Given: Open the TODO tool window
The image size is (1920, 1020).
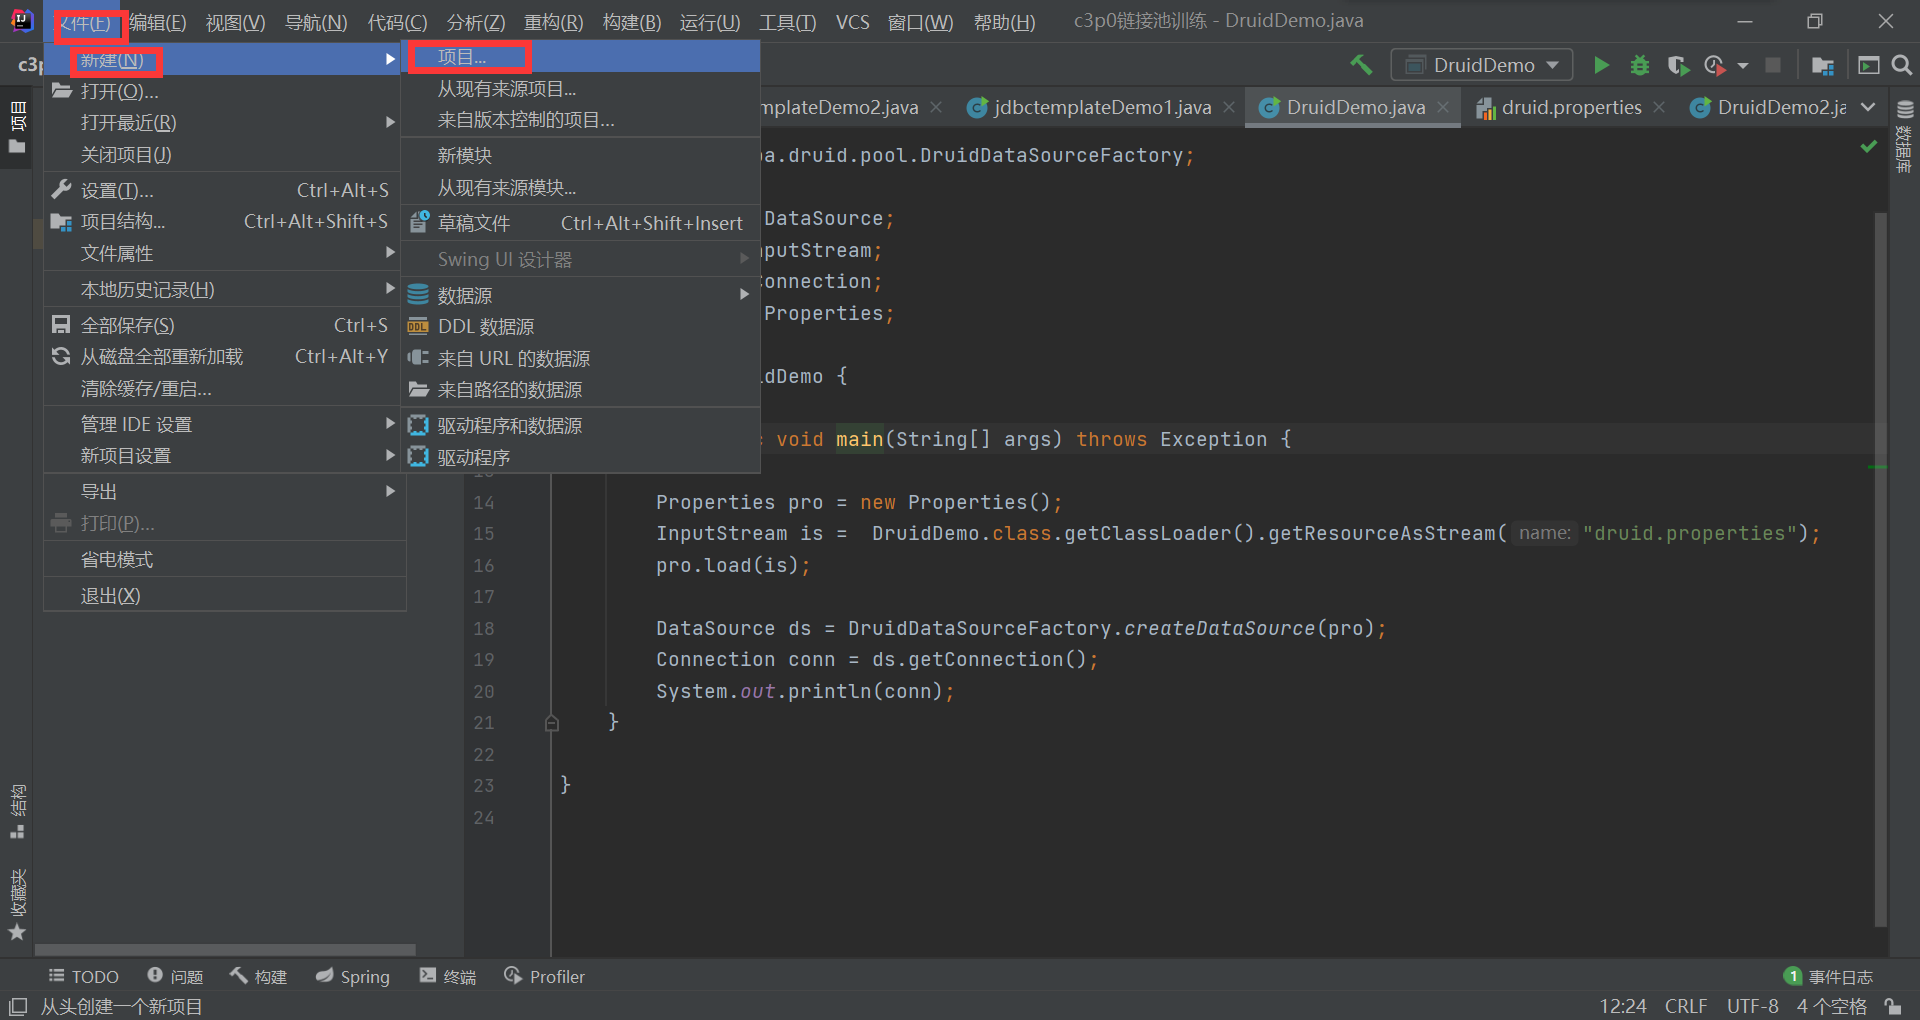Looking at the screenshot, I should 84,976.
